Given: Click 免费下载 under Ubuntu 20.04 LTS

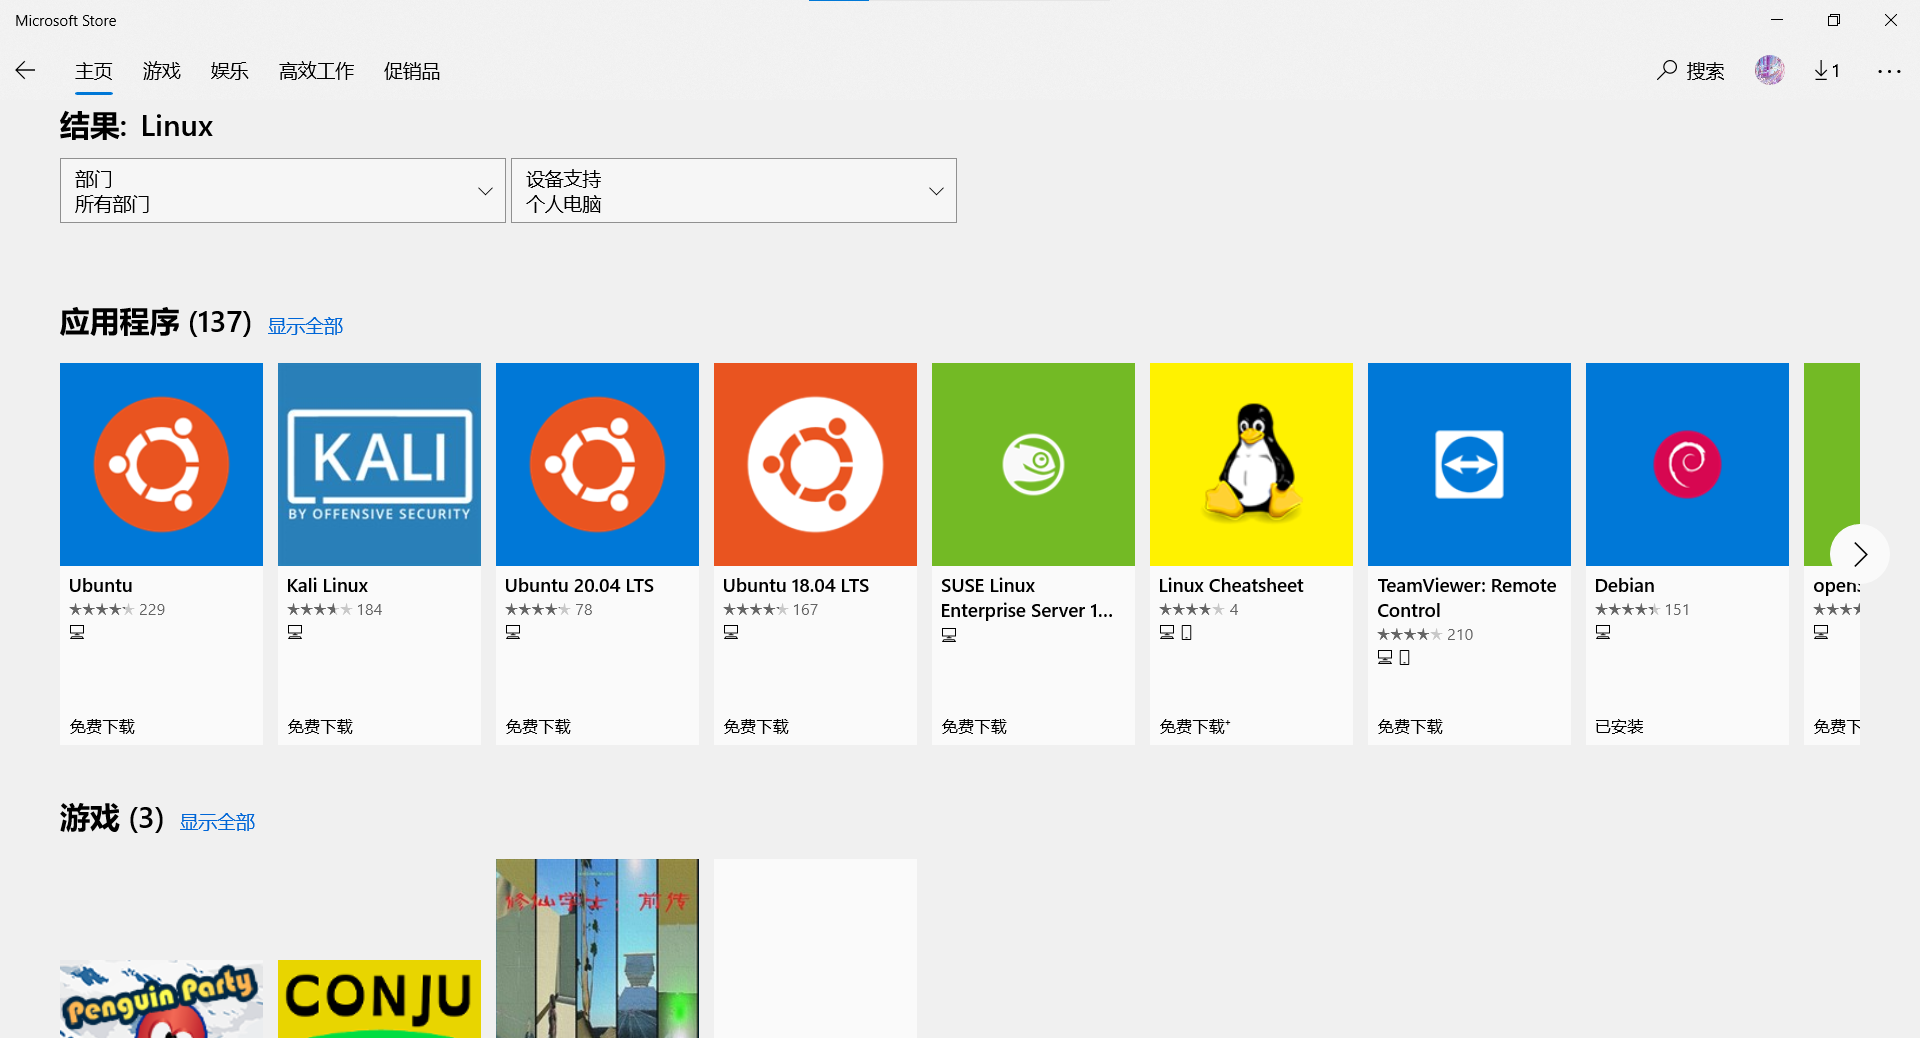Looking at the screenshot, I should pyautogui.click(x=538, y=727).
